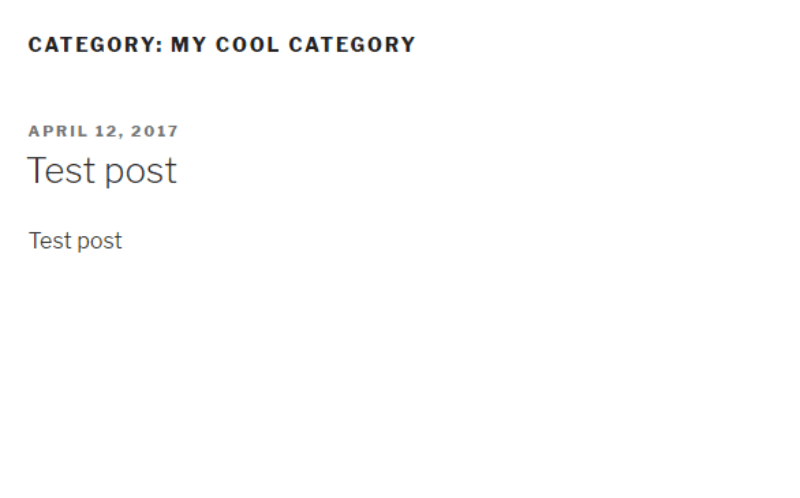
Task: Select the My Cool Category archive title text
Action: click(292, 45)
